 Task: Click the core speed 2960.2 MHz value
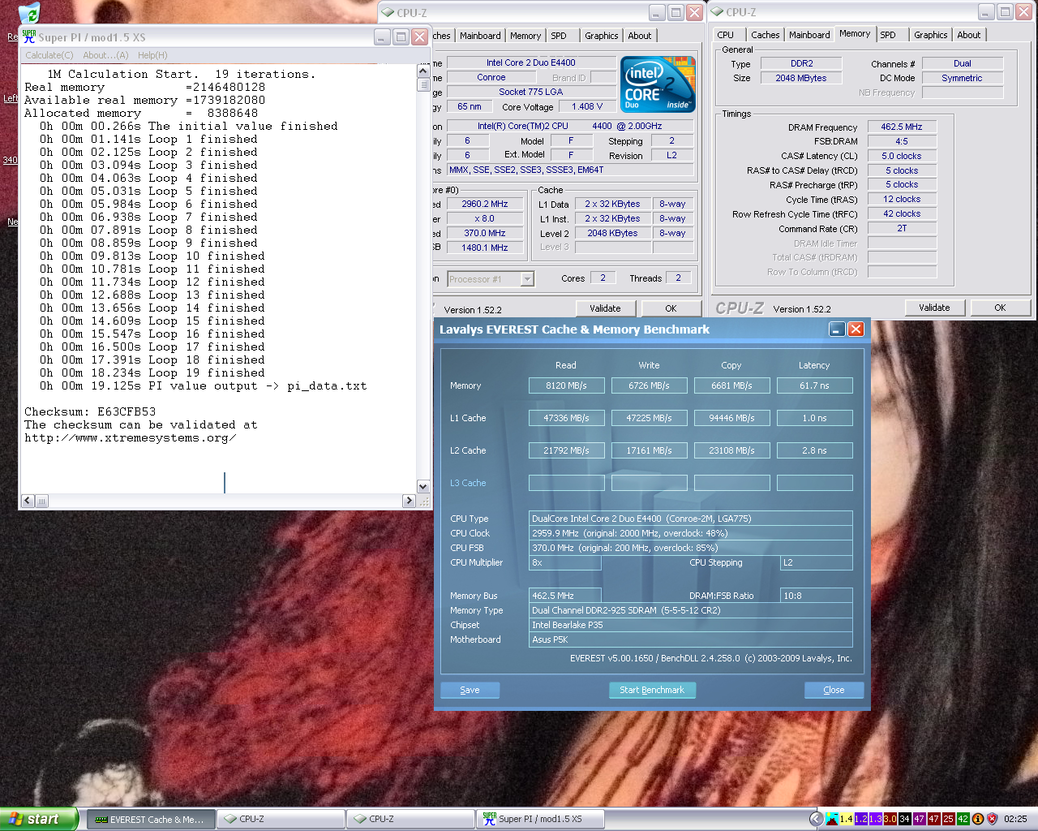485,204
